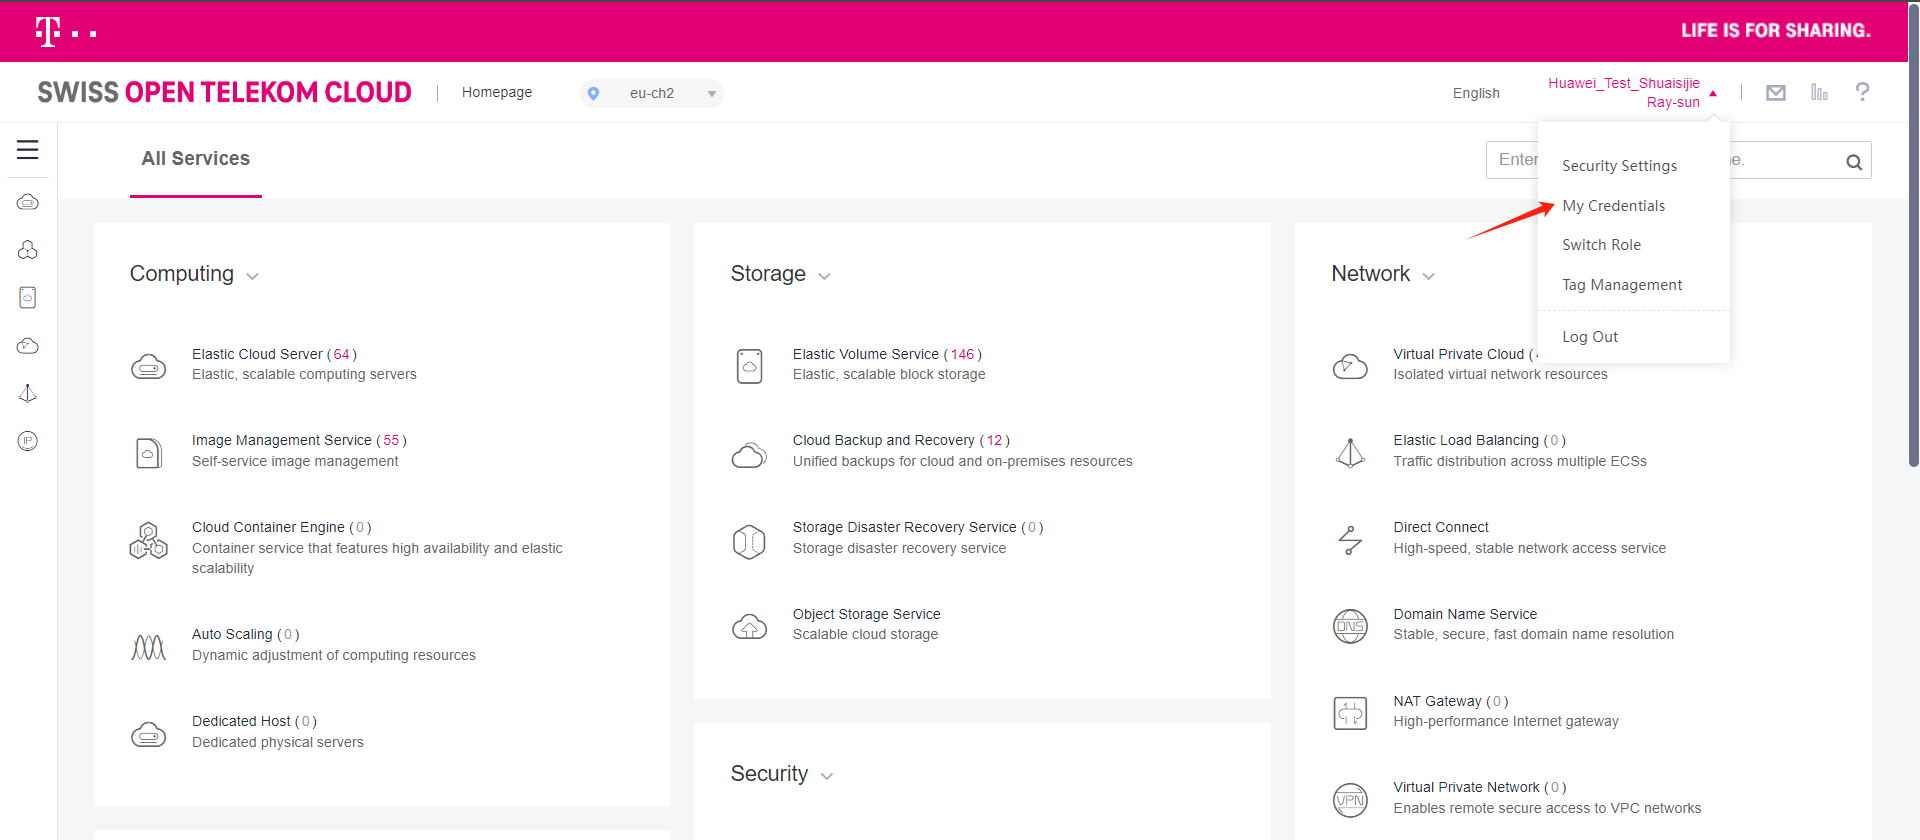This screenshot has height=840, width=1920.
Task: Click the Storage Disaster Recovery Service icon
Action: point(750,542)
